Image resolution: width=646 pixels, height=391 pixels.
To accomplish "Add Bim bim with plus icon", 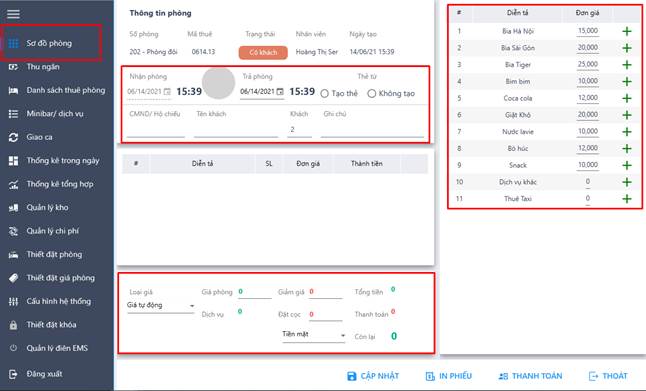I will pyautogui.click(x=627, y=82).
